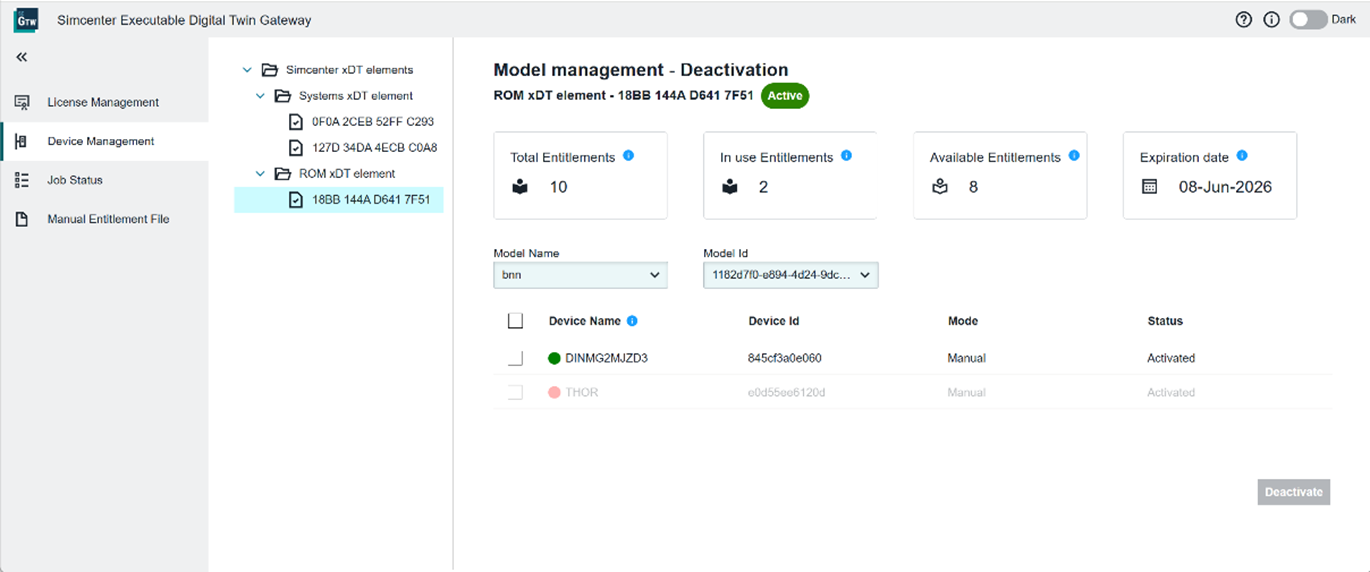Open the Model Id dropdown
1370x572 pixels.
tap(790, 275)
